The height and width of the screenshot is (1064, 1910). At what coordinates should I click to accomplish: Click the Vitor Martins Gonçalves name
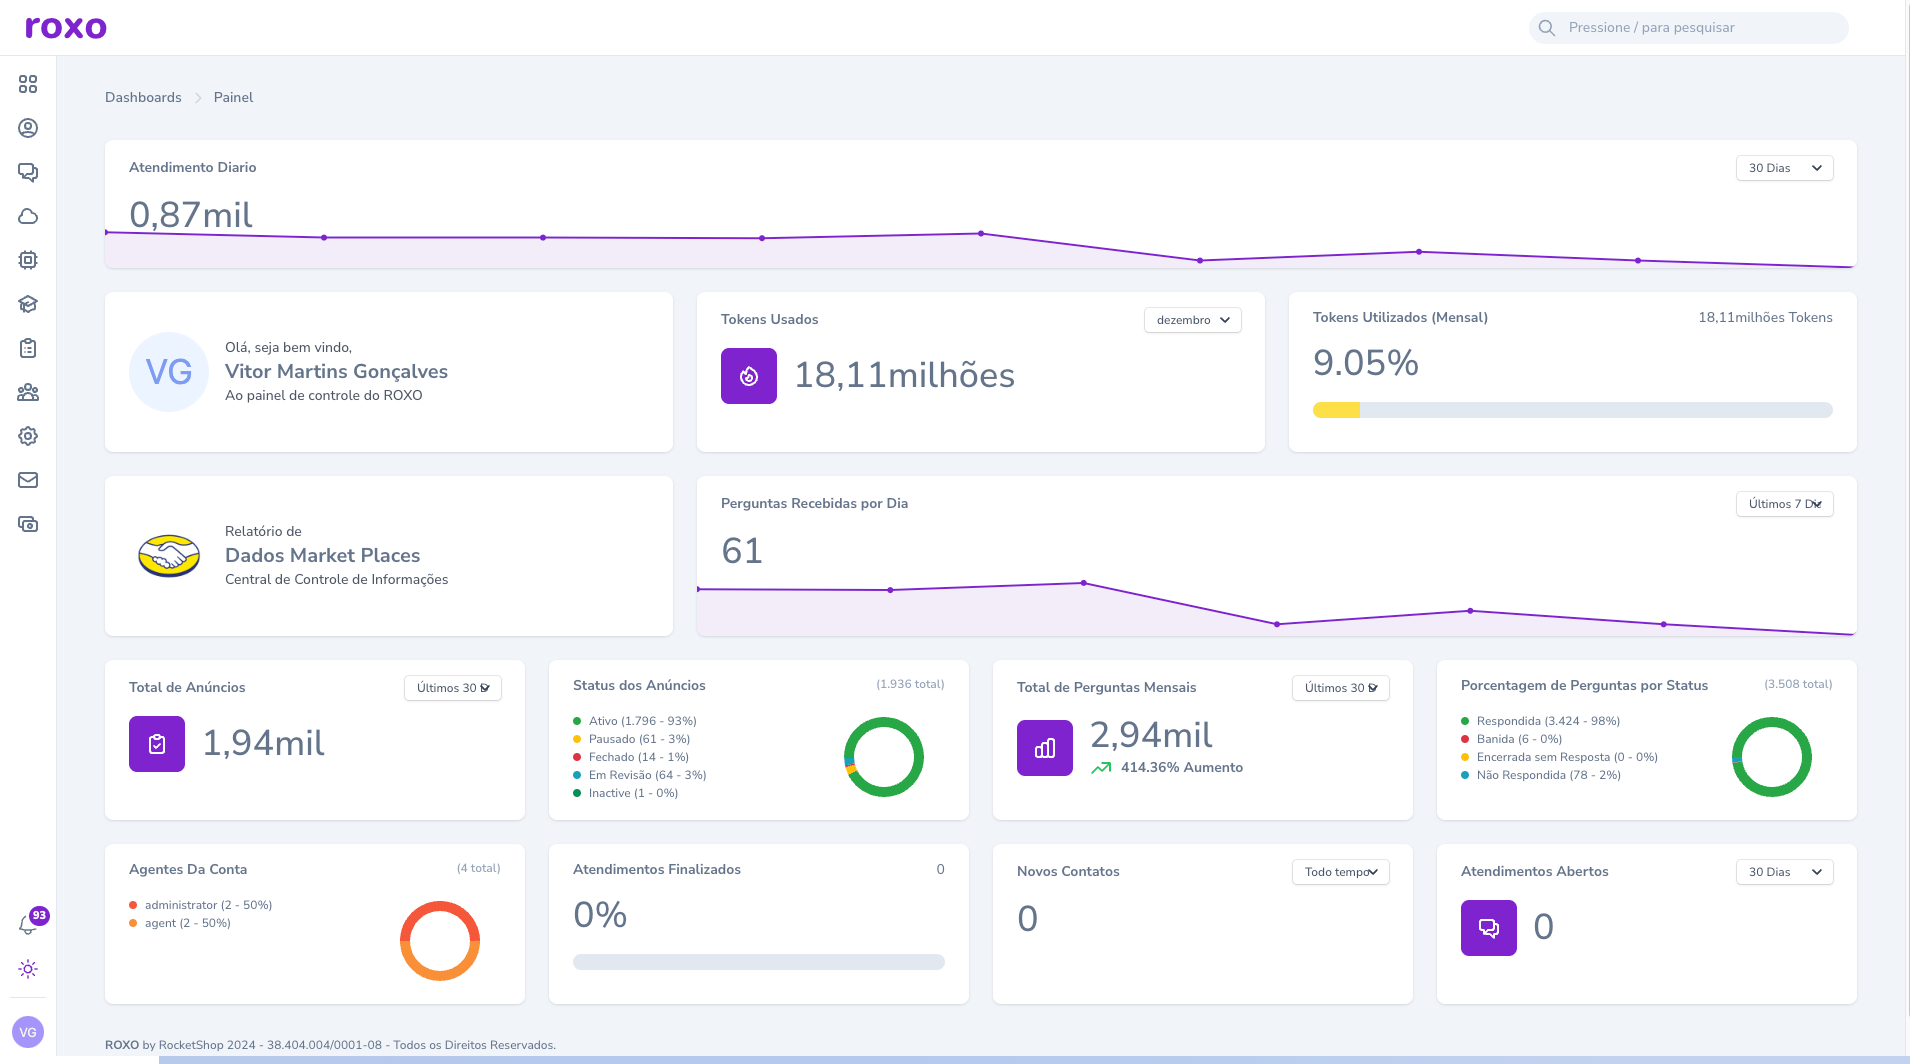pos(336,371)
